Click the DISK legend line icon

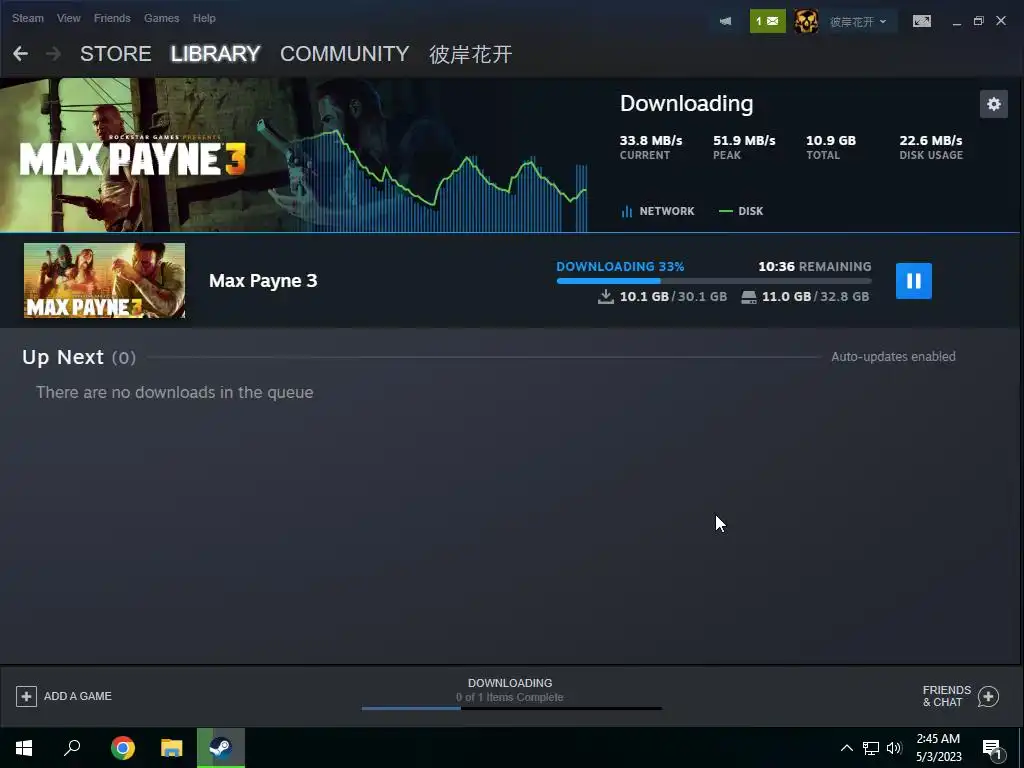click(x=726, y=212)
